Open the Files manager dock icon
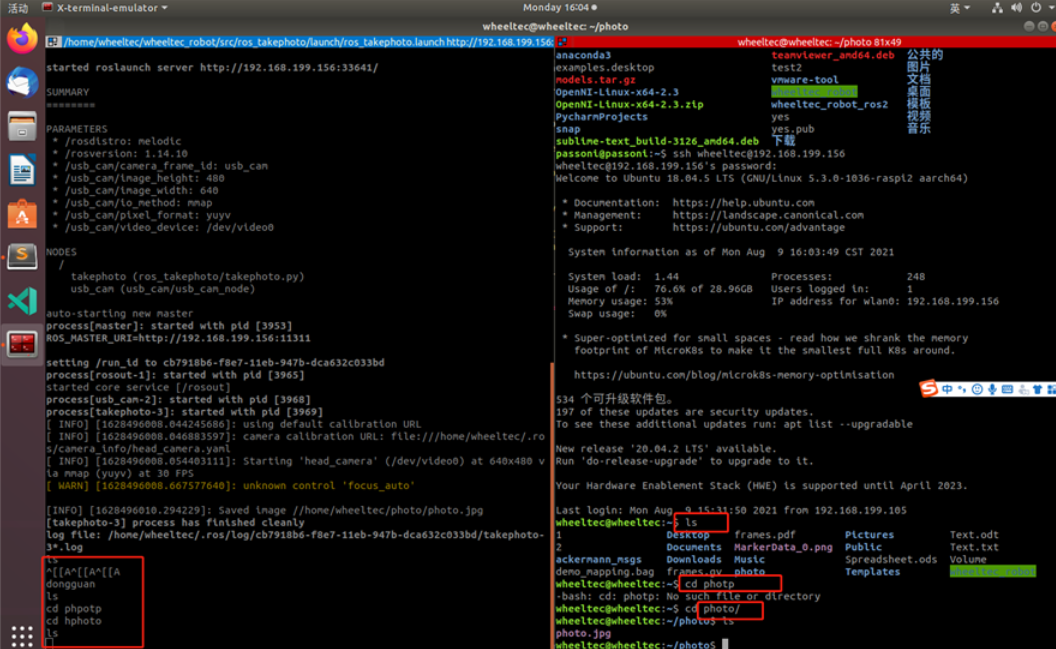This screenshot has height=649, width=1056. coord(22,126)
